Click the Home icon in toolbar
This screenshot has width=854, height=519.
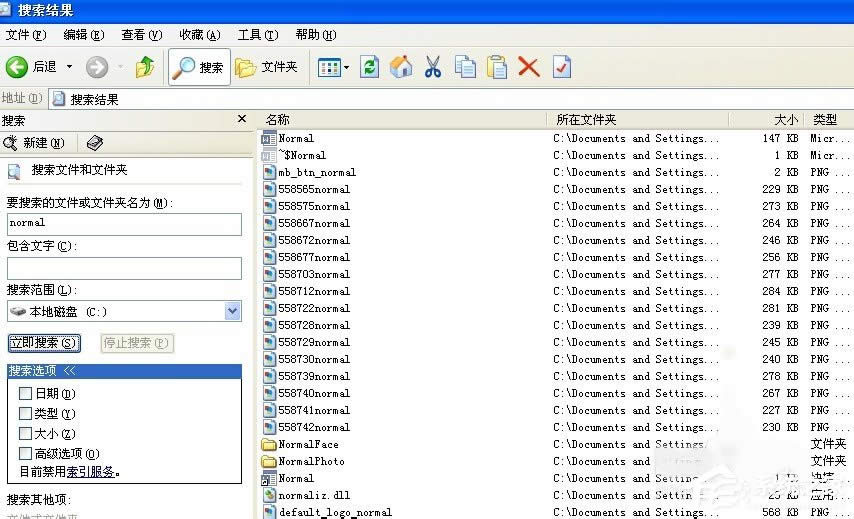click(x=401, y=67)
